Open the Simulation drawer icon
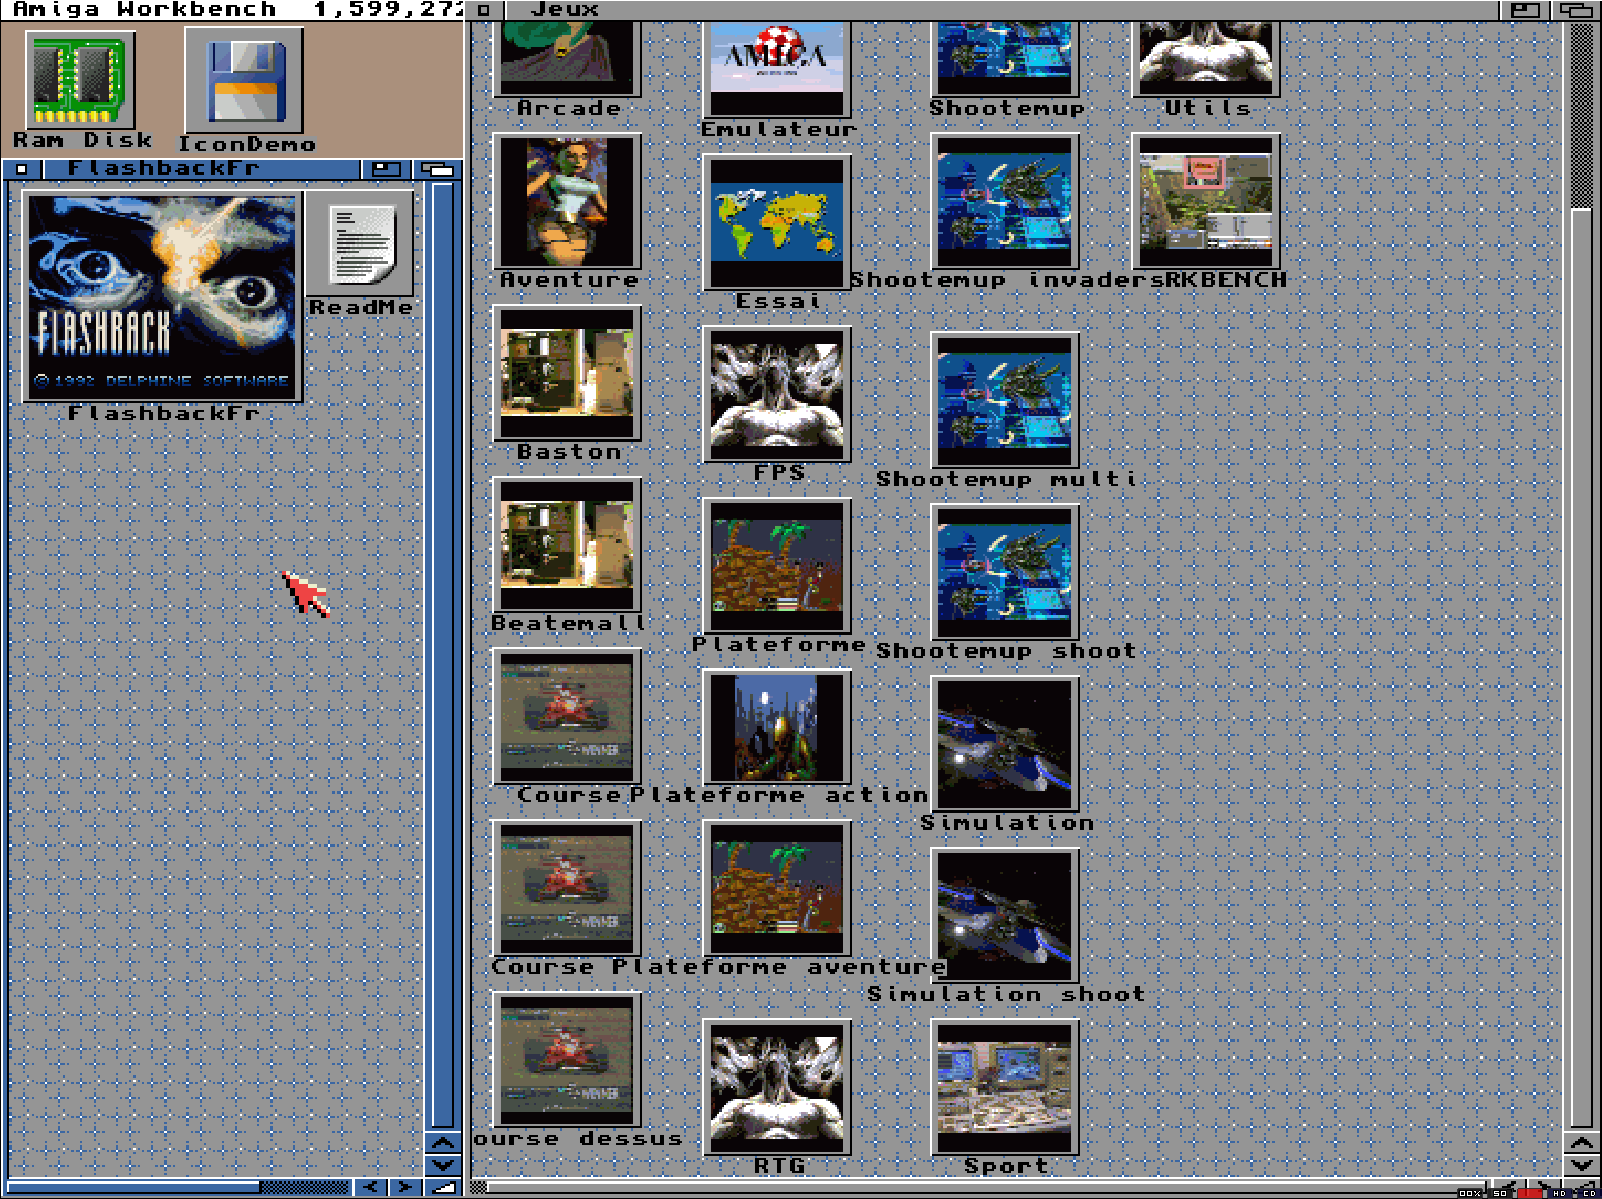Image resolution: width=1602 pixels, height=1199 pixels. (x=1005, y=744)
